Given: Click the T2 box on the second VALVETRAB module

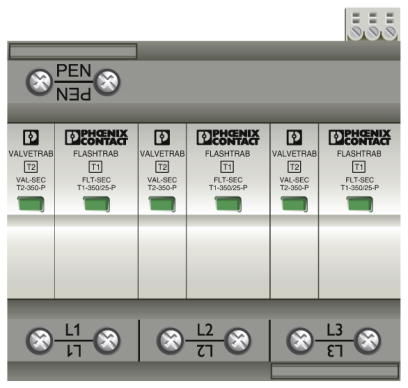Looking at the screenshot, I should tap(162, 167).
